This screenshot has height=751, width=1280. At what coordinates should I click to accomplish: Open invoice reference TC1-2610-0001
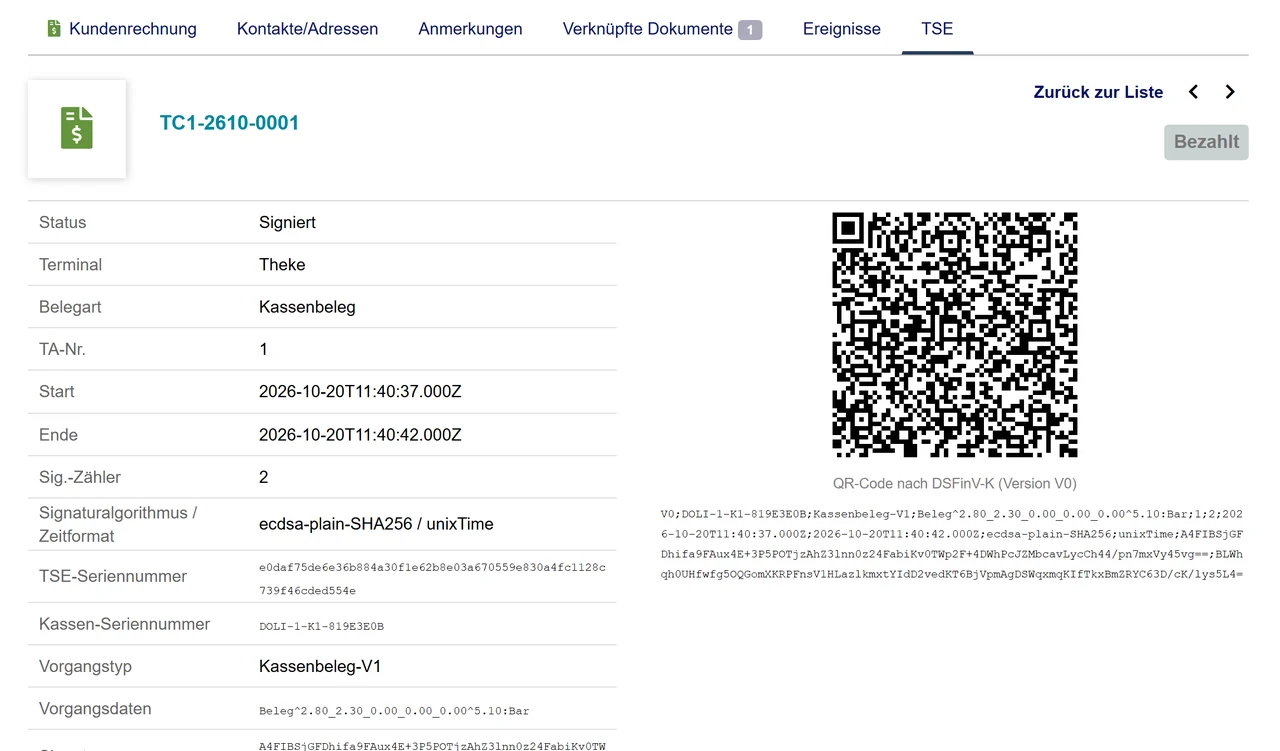(229, 123)
